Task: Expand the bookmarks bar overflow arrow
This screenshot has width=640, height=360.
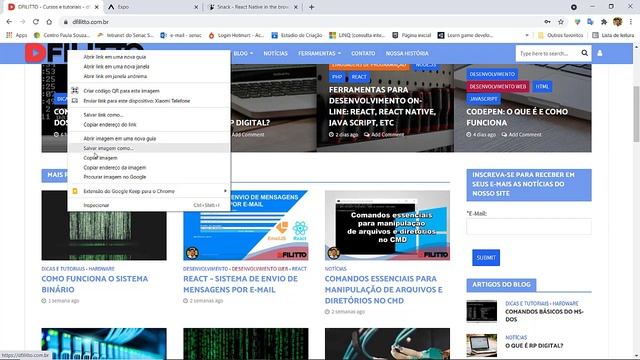Action: [527, 35]
